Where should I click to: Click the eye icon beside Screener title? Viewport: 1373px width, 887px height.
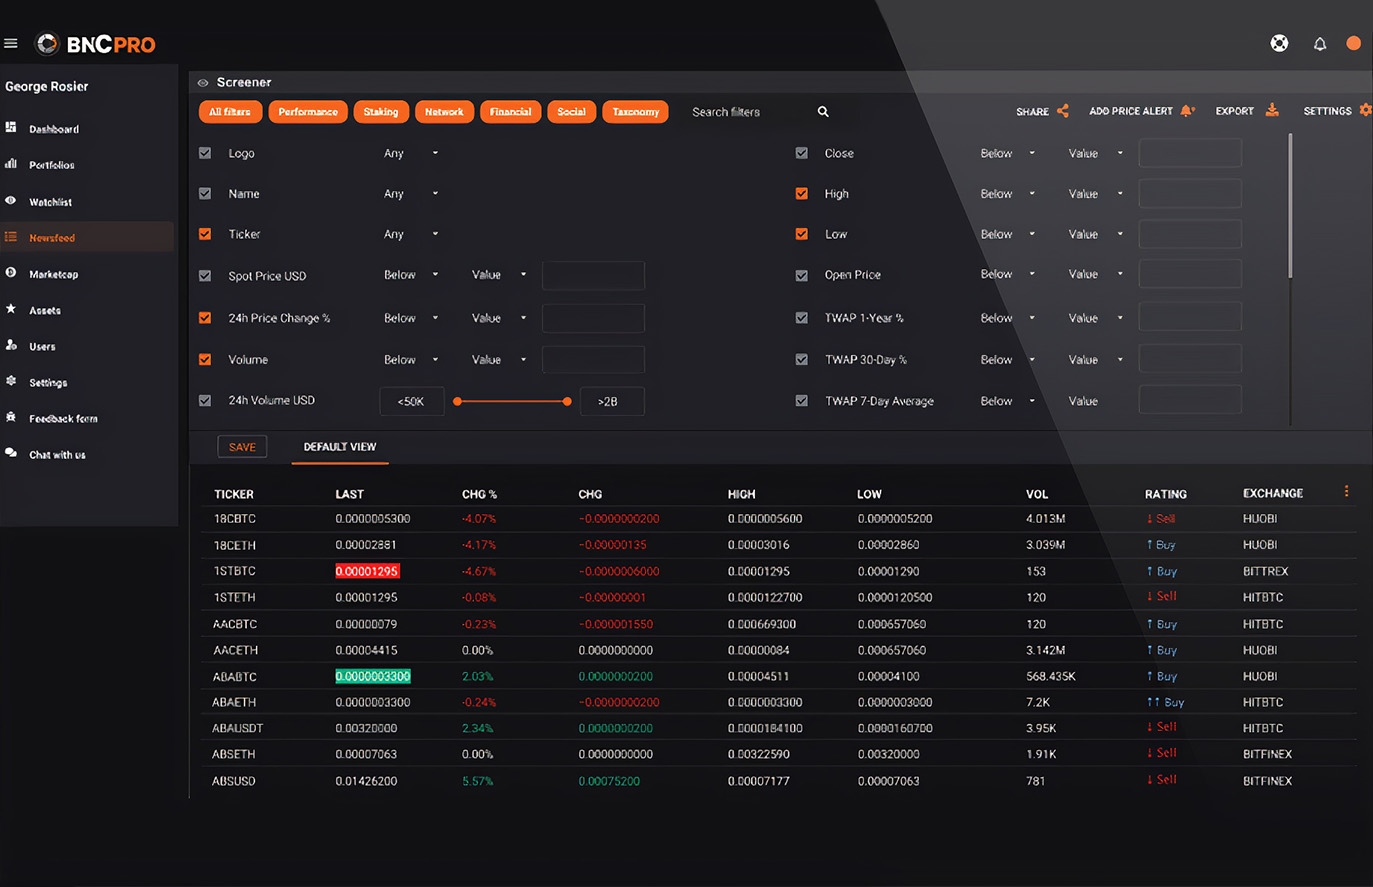pyautogui.click(x=203, y=83)
